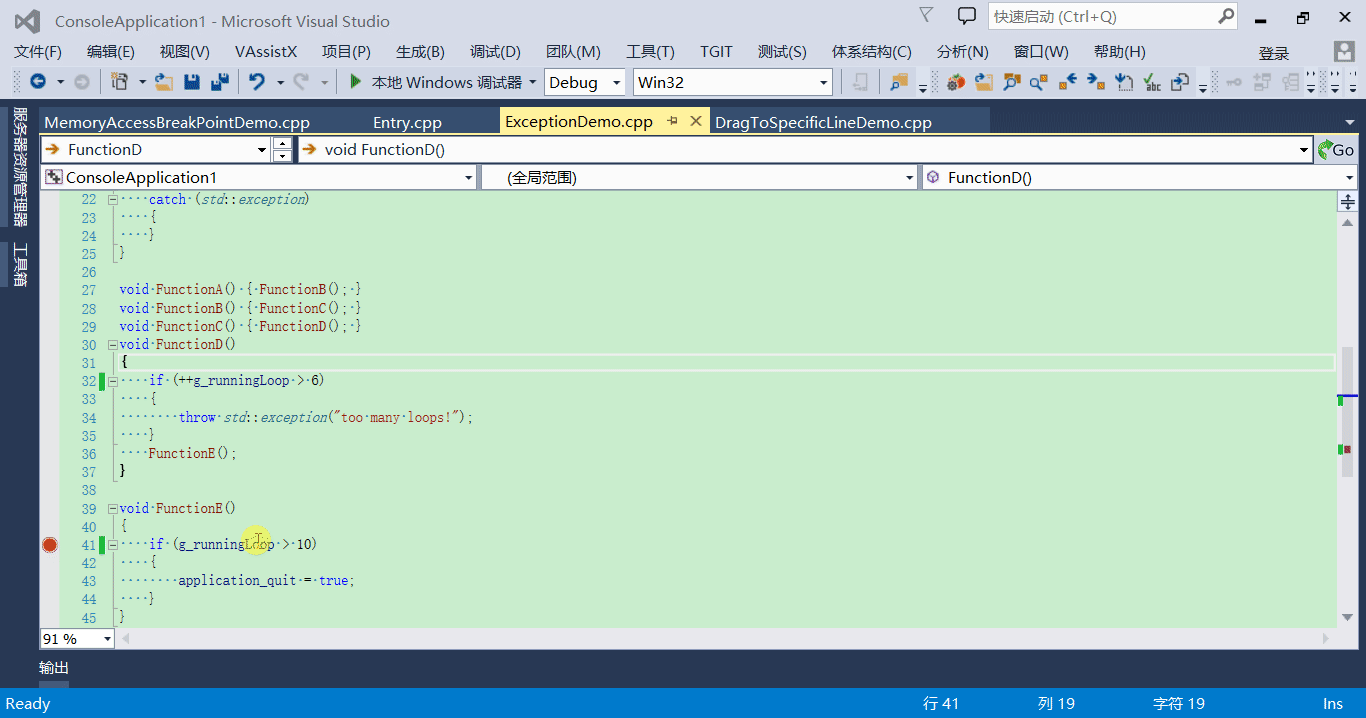
Task: Click the Go button next to navigation bar
Action: coord(1336,150)
